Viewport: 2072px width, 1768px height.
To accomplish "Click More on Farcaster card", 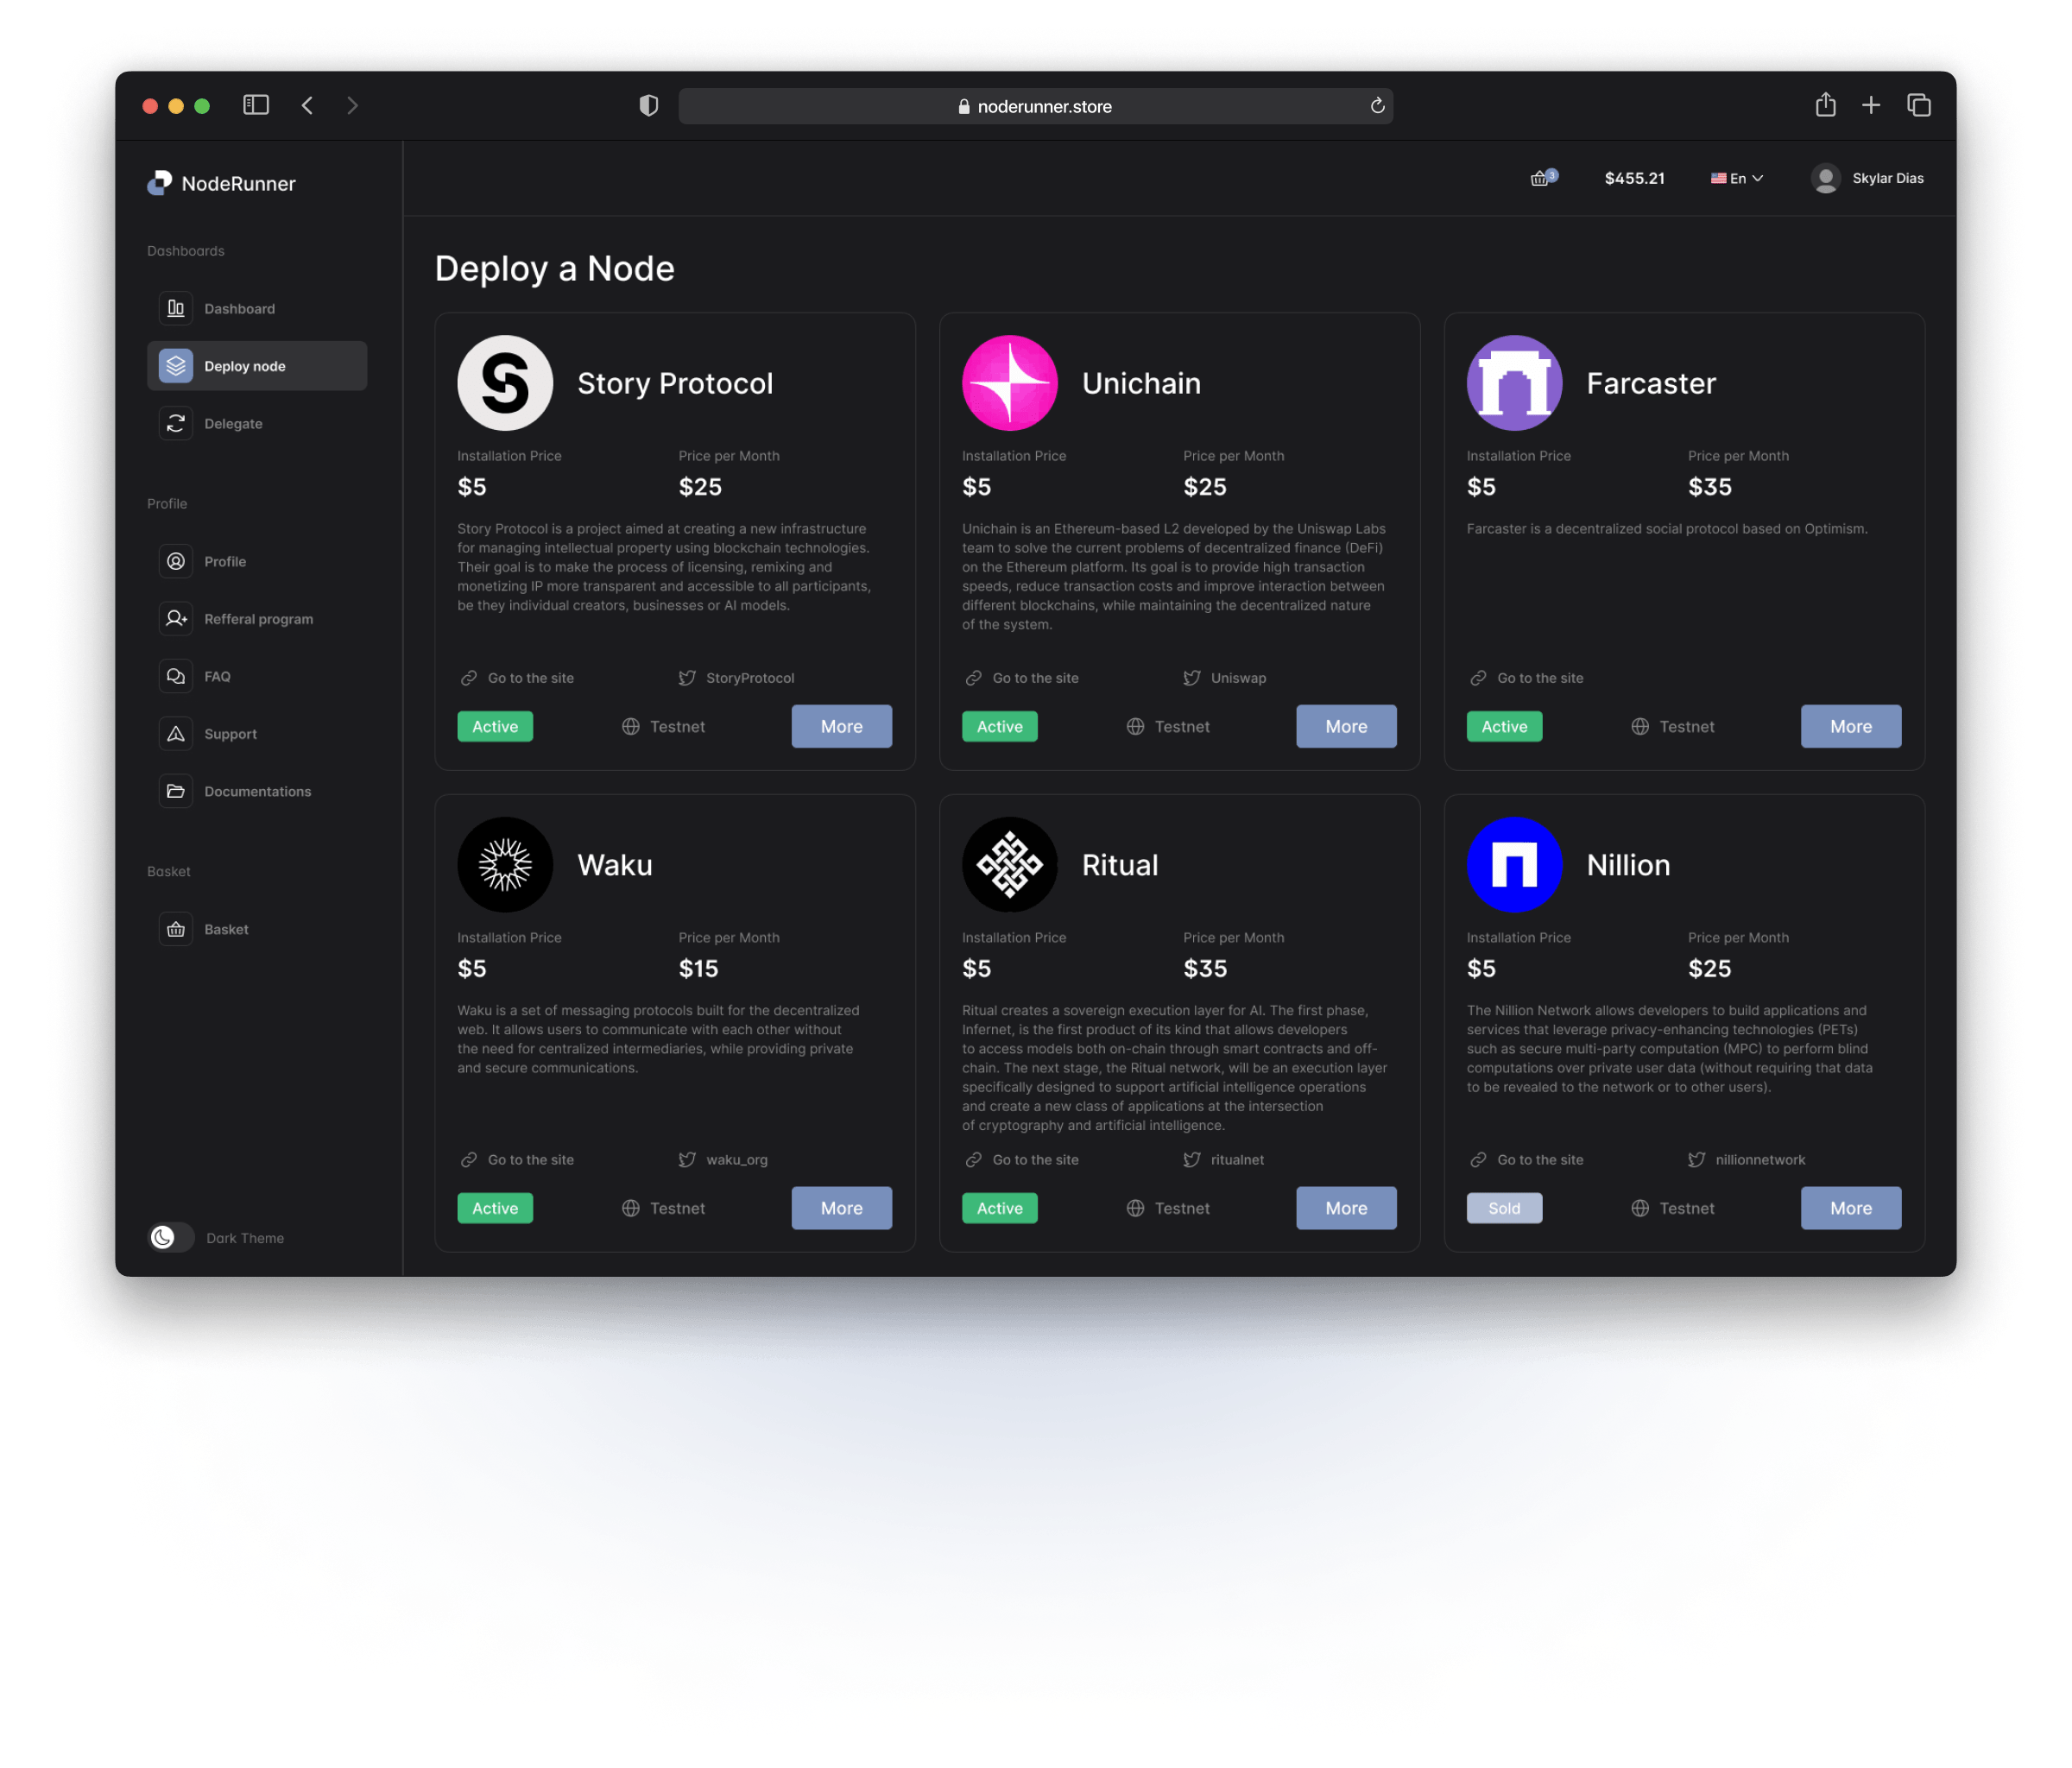I will pos(1851,726).
